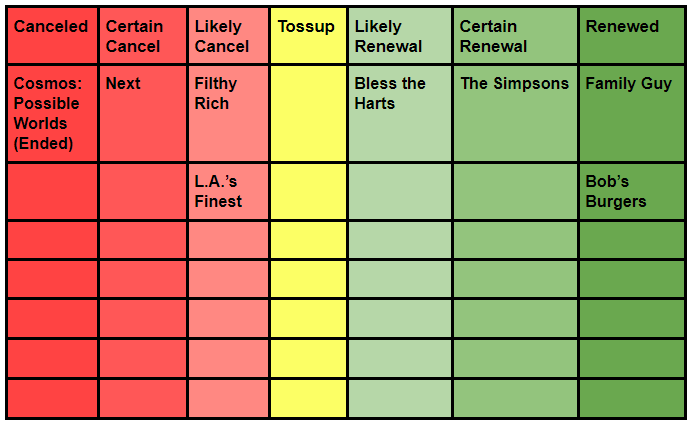Click the empty cell beneath Cosmos entry

52,192
